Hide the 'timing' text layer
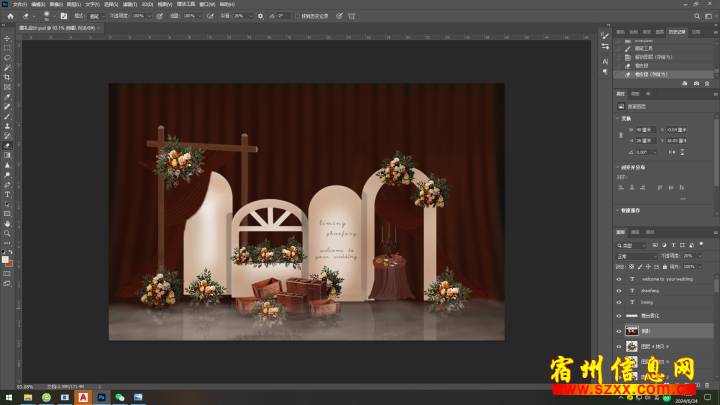The image size is (720, 405). click(x=619, y=301)
